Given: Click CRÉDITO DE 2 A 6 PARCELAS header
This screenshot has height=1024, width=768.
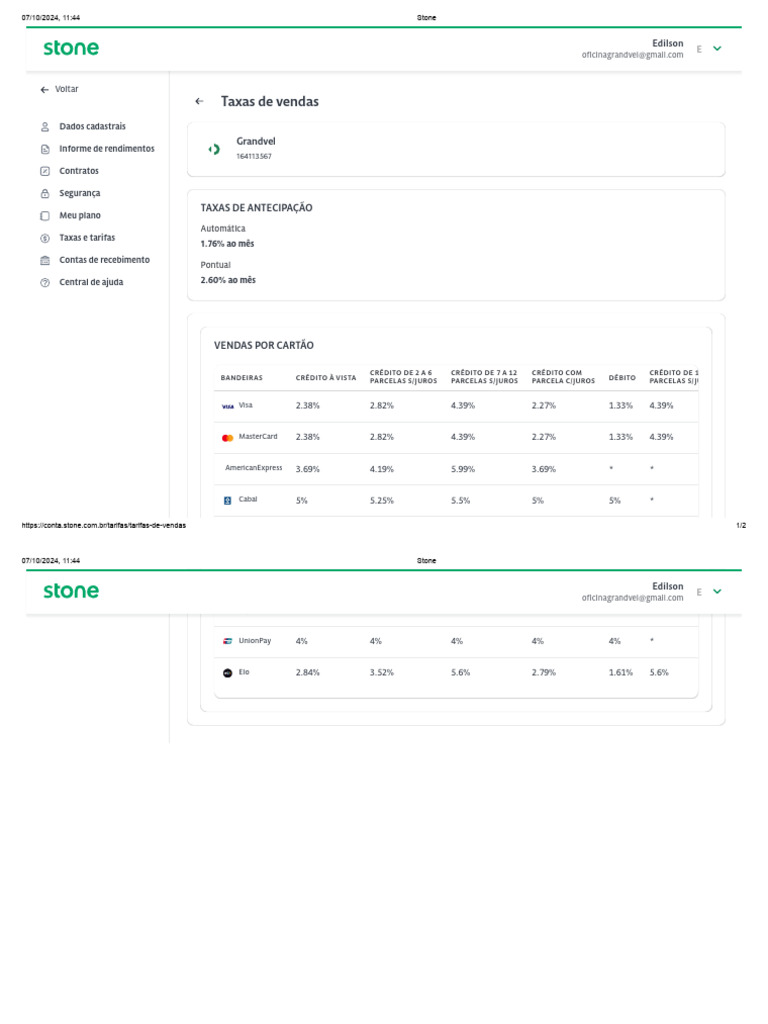Looking at the screenshot, I should pos(404,377).
